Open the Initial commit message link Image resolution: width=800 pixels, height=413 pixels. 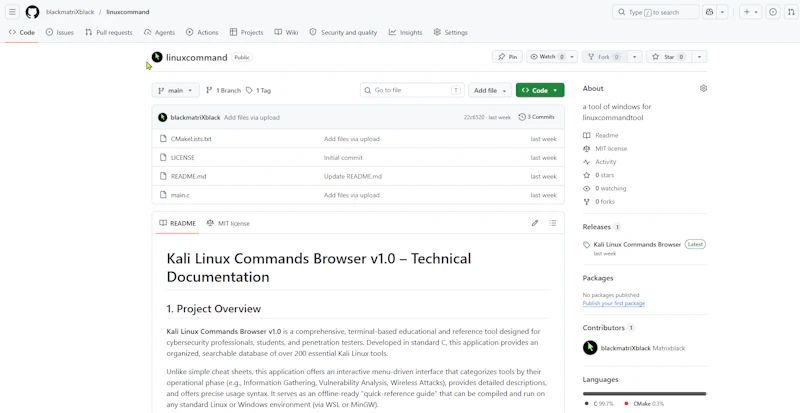(x=343, y=158)
